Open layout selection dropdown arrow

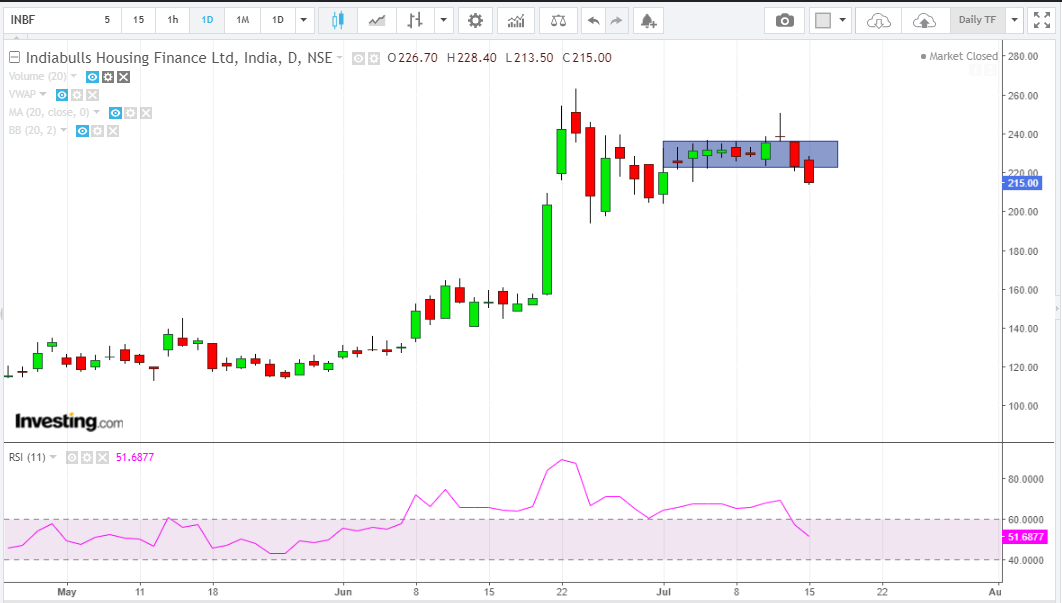pyautogui.click(x=843, y=20)
